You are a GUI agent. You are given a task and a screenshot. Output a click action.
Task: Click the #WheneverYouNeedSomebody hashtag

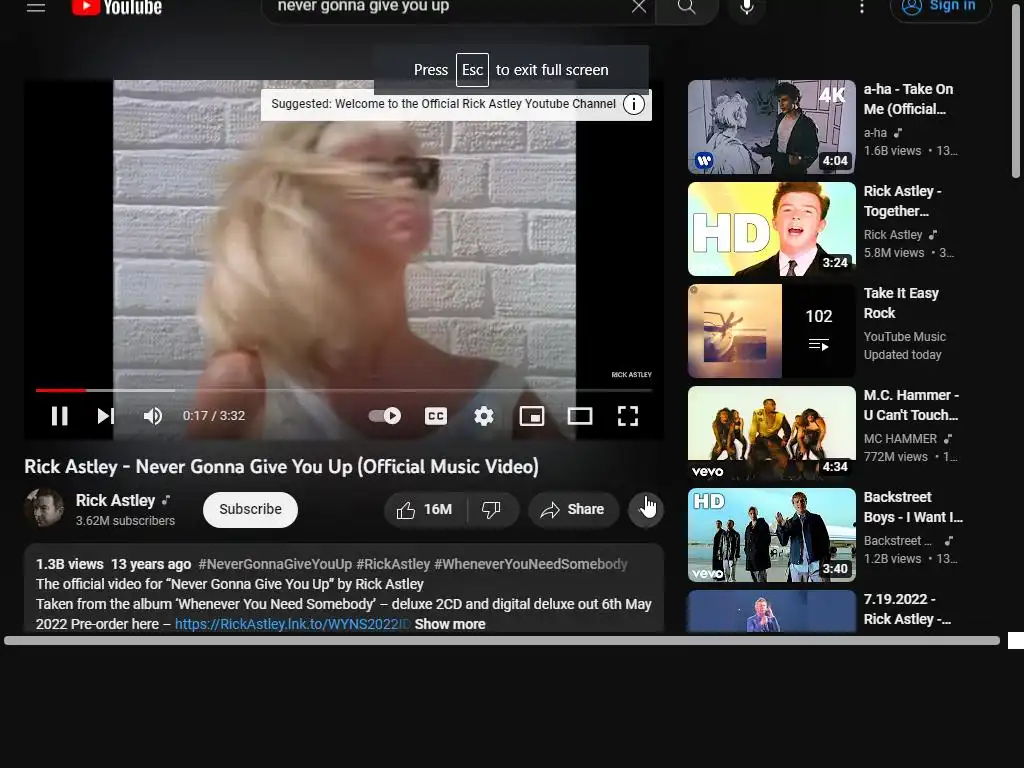tap(530, 564)
